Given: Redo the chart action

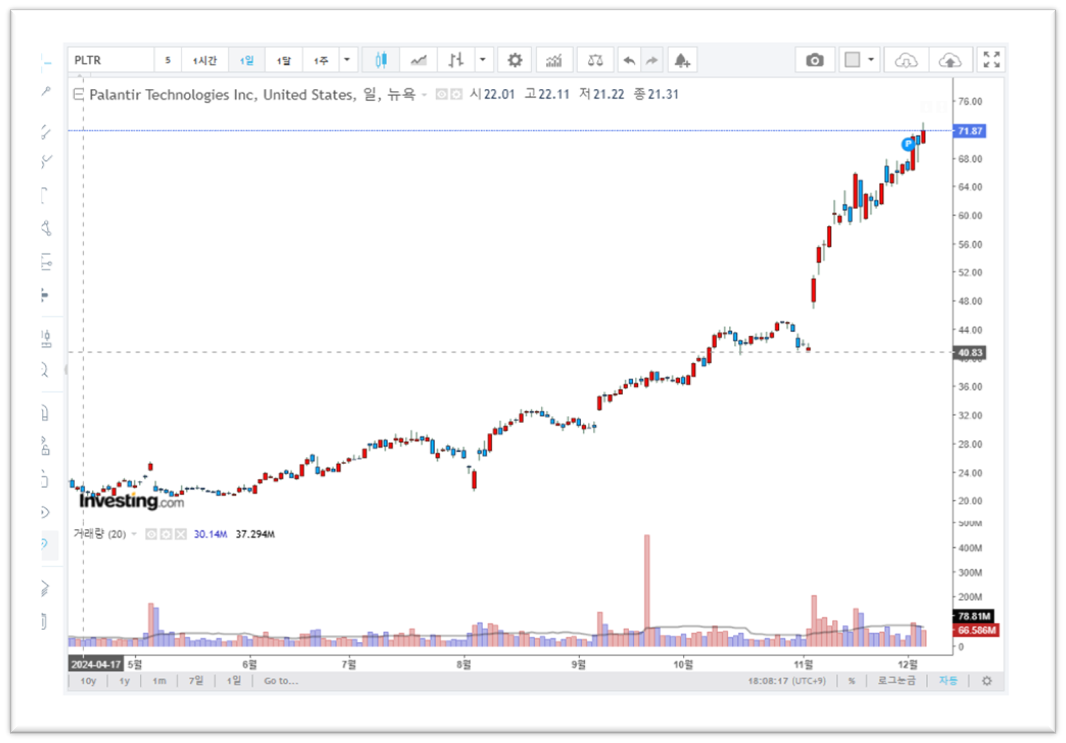Looking at the screenshot, I should pos(651,61).
